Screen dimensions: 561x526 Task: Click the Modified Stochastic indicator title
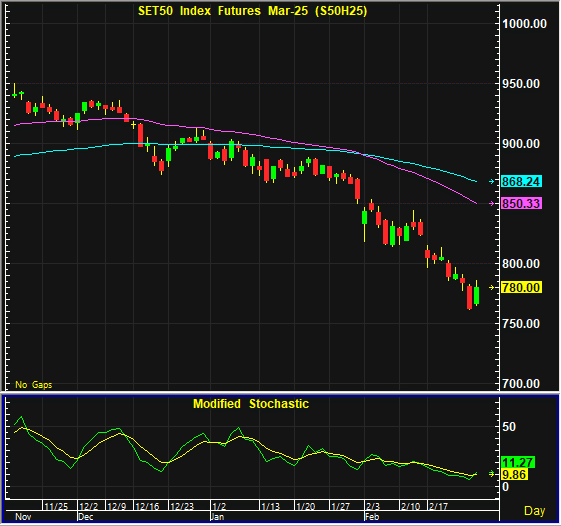pyautogui.click(x=251, y=404)
